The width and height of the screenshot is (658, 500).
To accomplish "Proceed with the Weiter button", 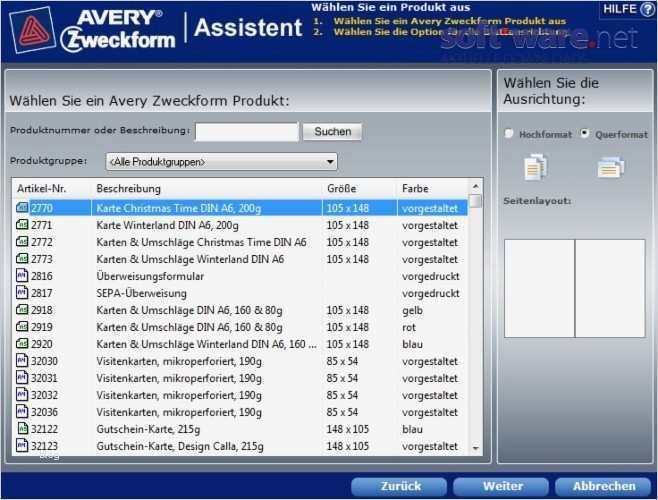I will [501, 487].
